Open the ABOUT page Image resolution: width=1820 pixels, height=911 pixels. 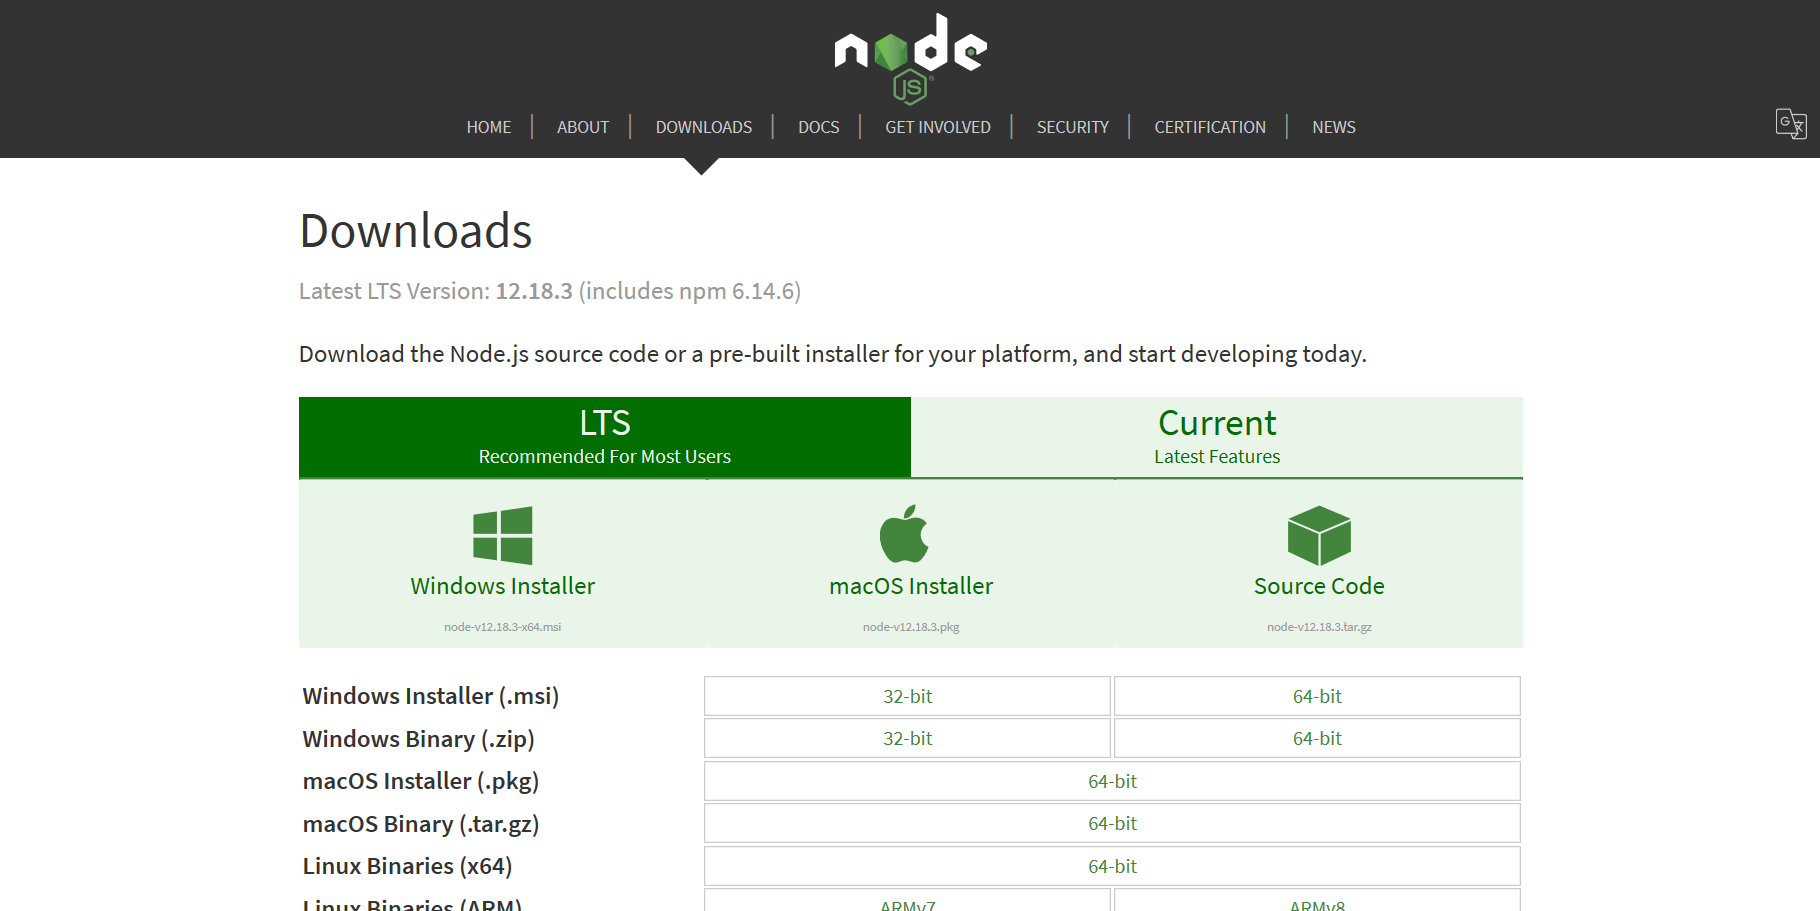(x=583, y=127)
